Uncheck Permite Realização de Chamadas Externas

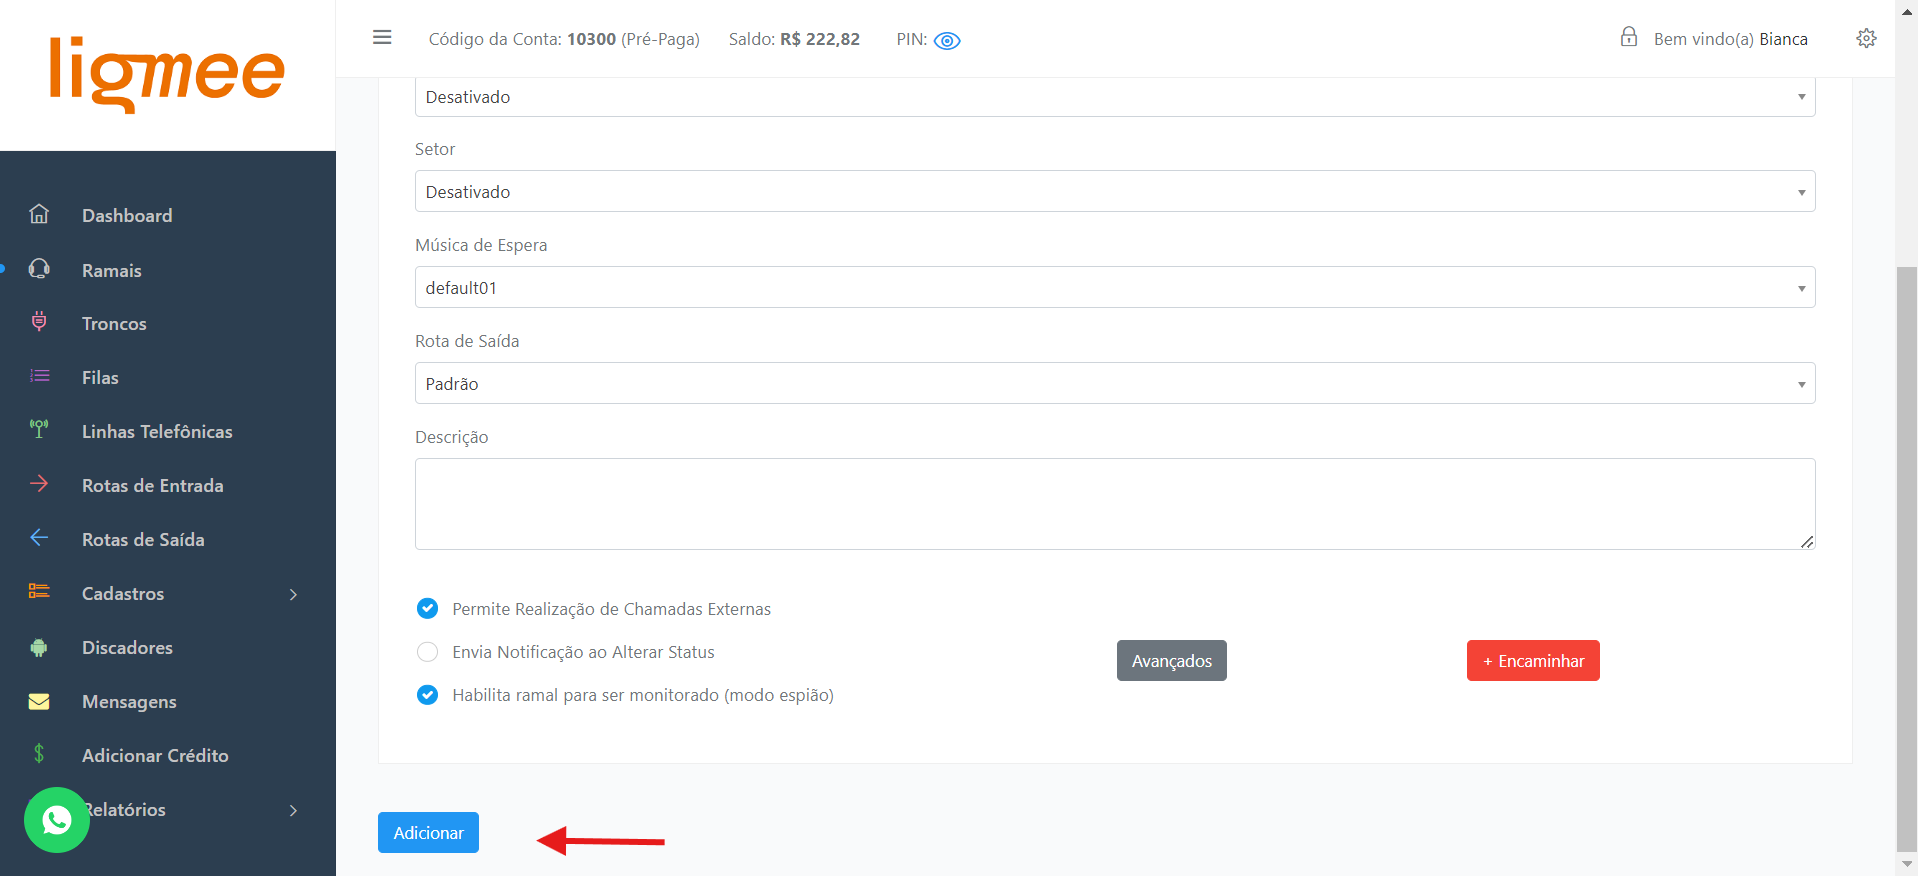(427, 609)
